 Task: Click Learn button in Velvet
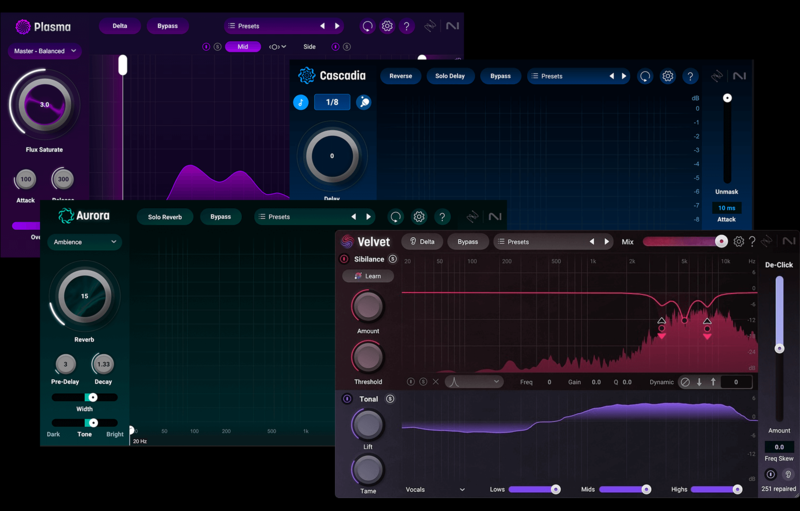(x=368, y=276)
